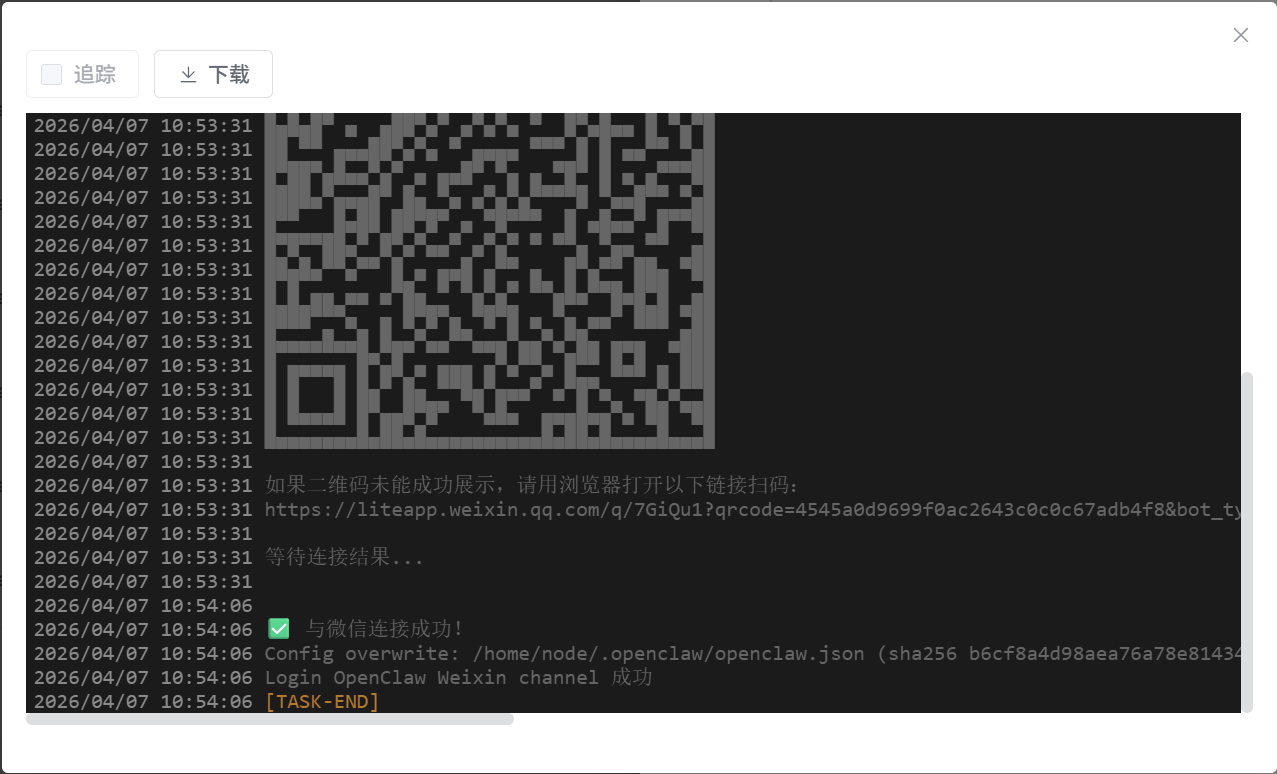This screenshot has width=1277, height=774.
Task: Click the QR code image
Action: click(x=490, y=281)
